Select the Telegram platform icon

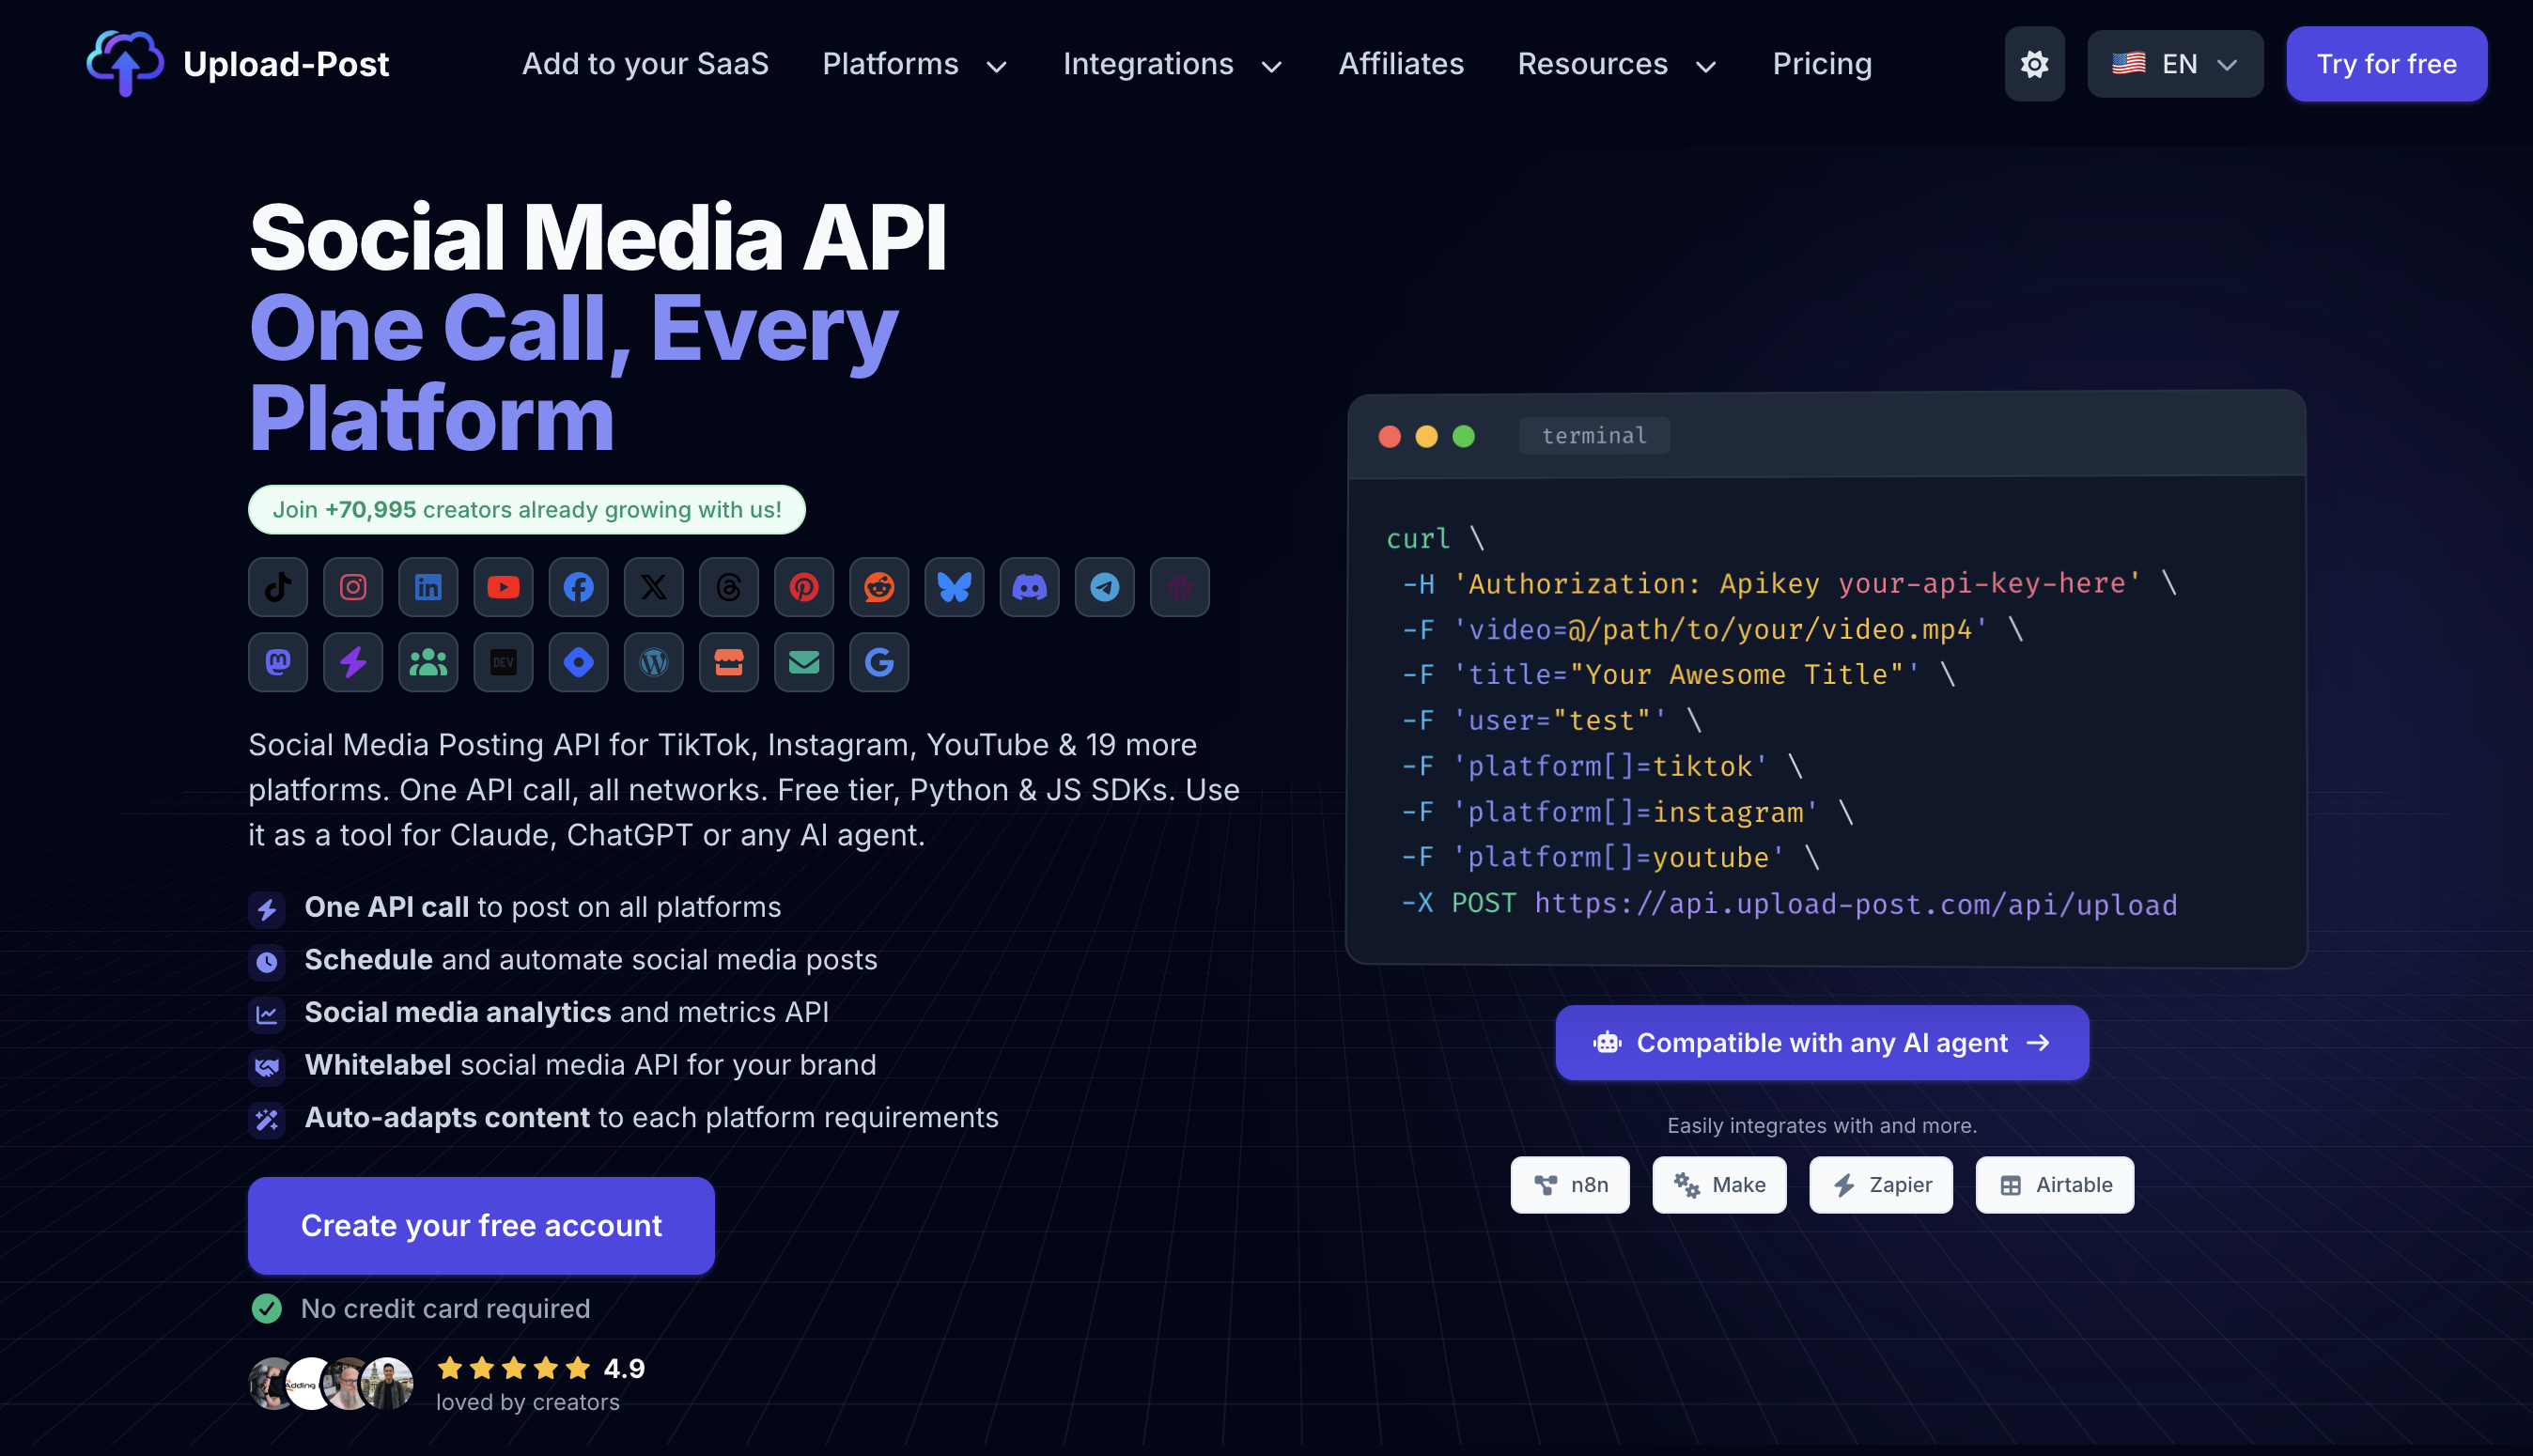[1104, 587]
